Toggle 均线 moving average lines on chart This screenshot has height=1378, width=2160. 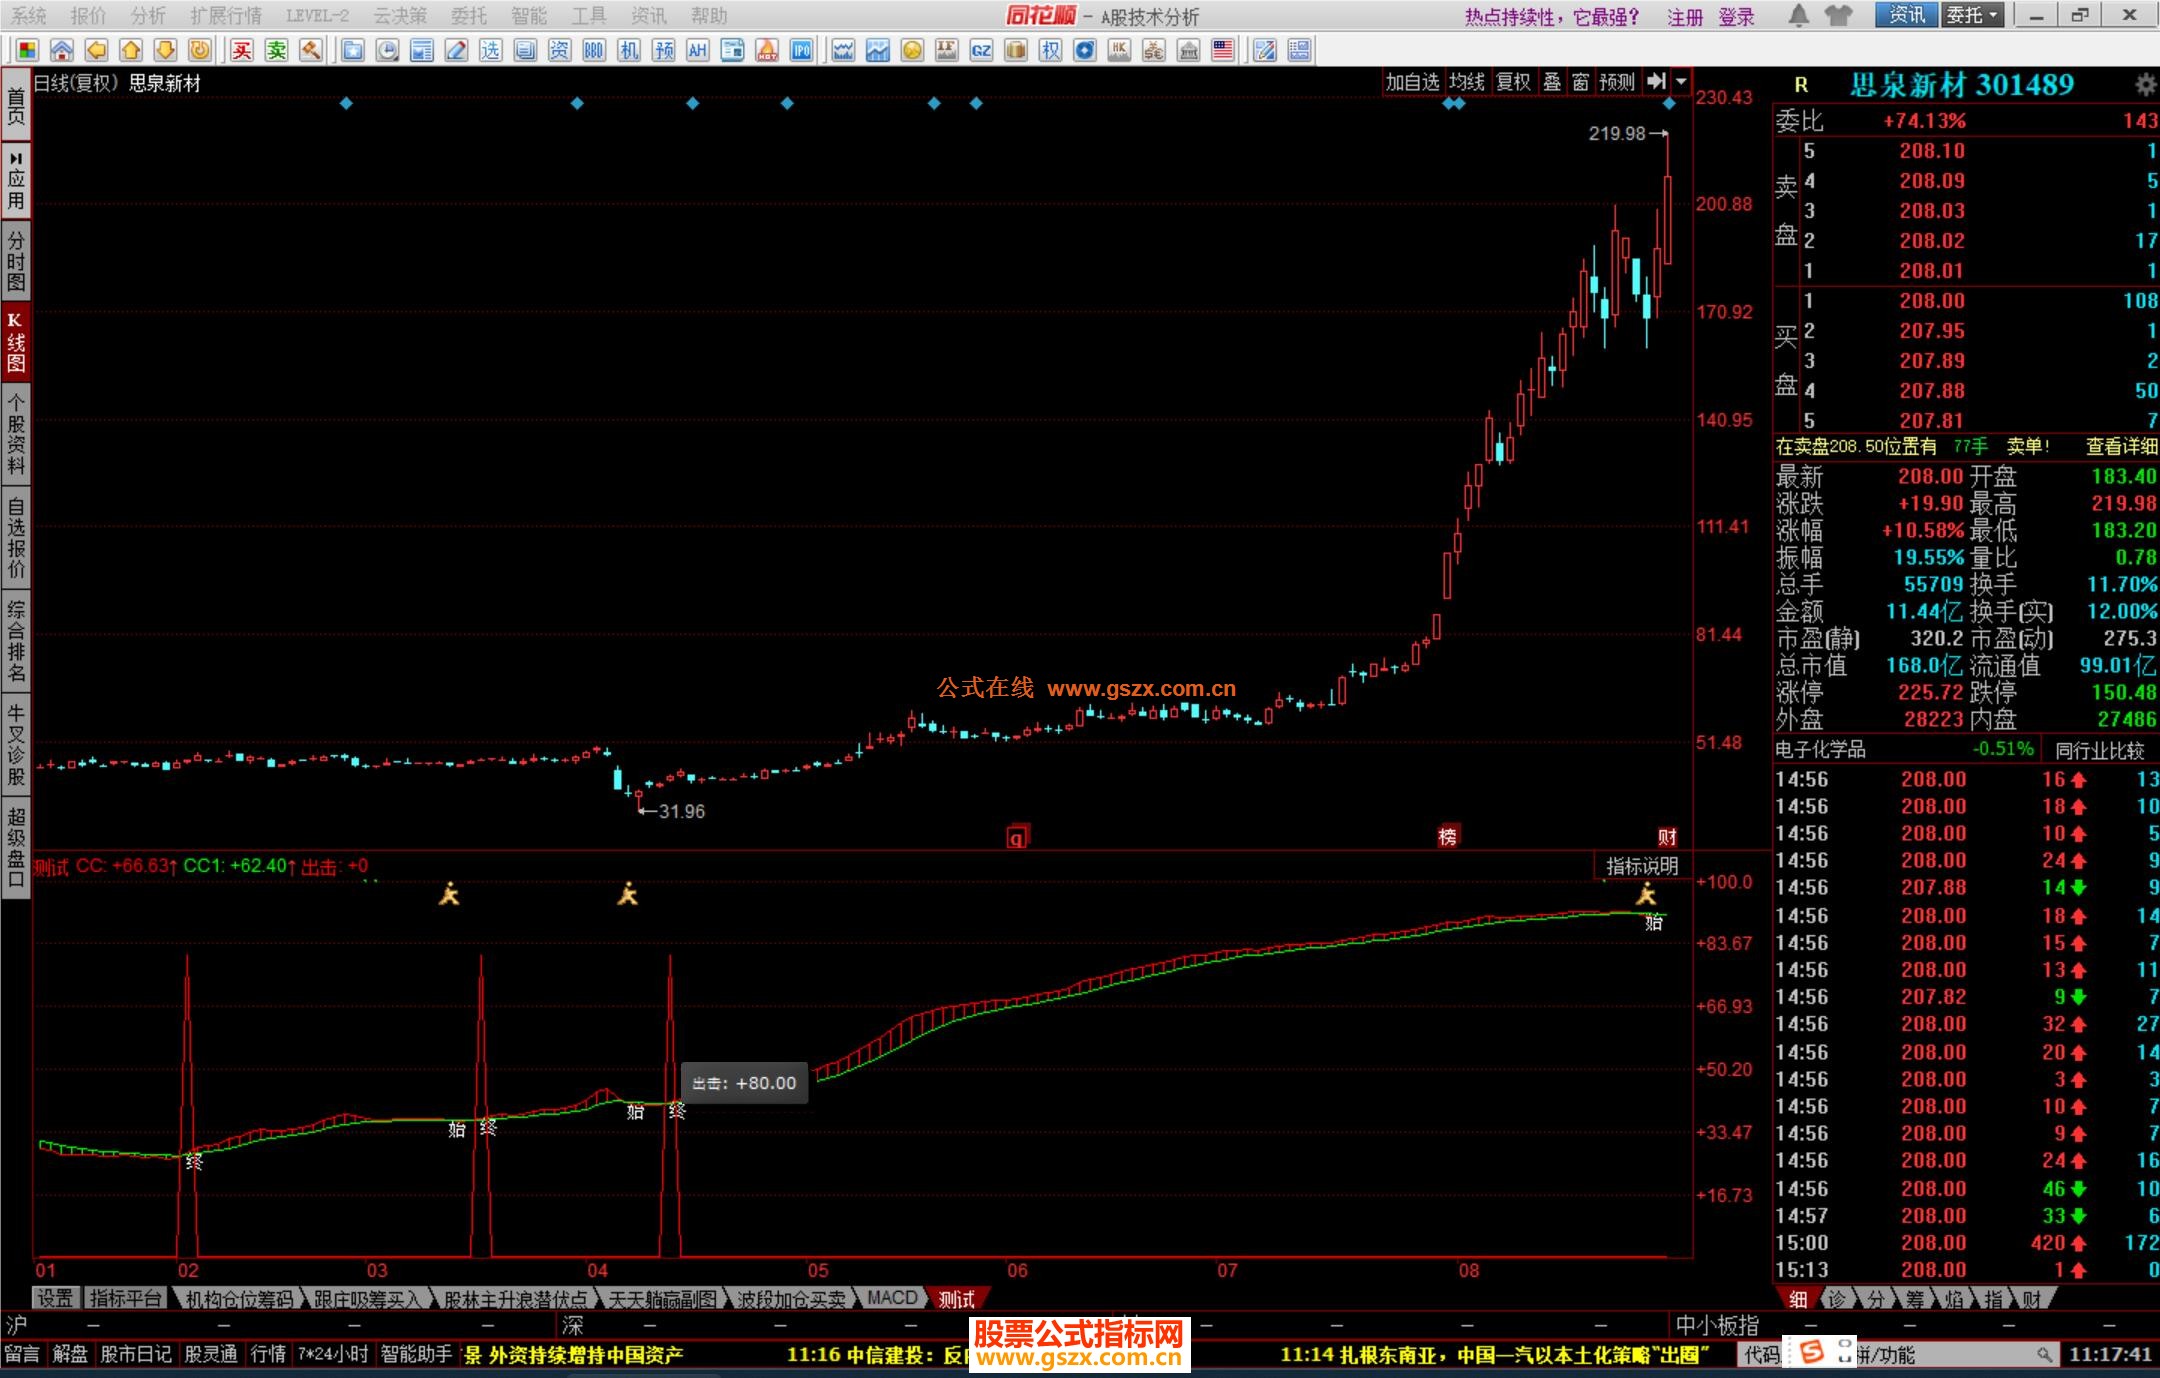(x=1466, y=82)
